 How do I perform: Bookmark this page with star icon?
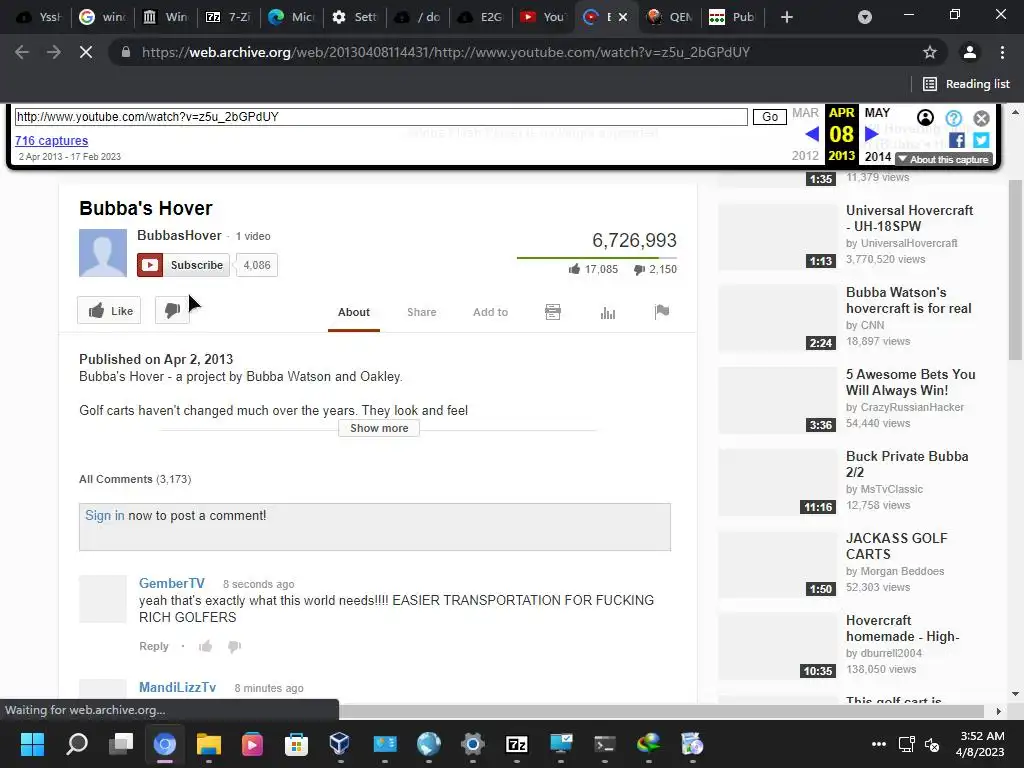pyautogui.click(x=930, y=52)
